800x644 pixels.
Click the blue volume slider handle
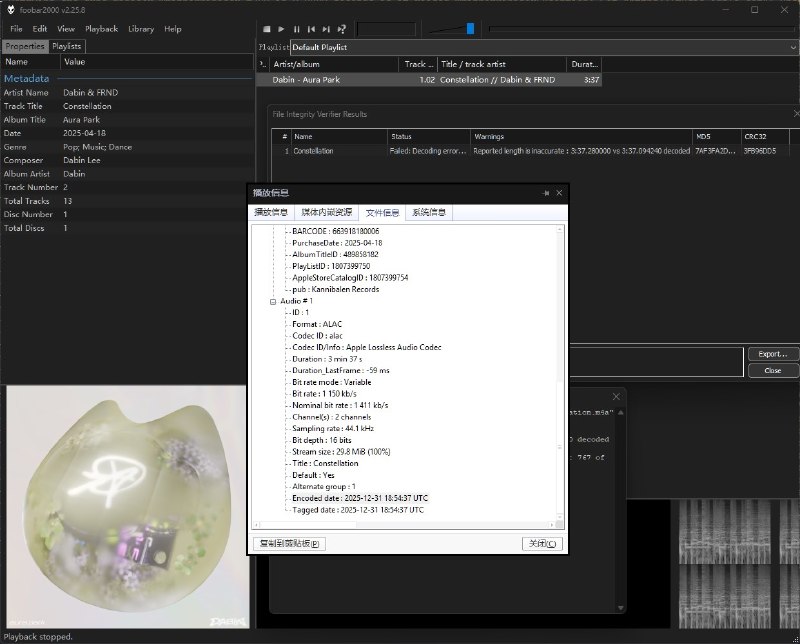tap(470, 29)
